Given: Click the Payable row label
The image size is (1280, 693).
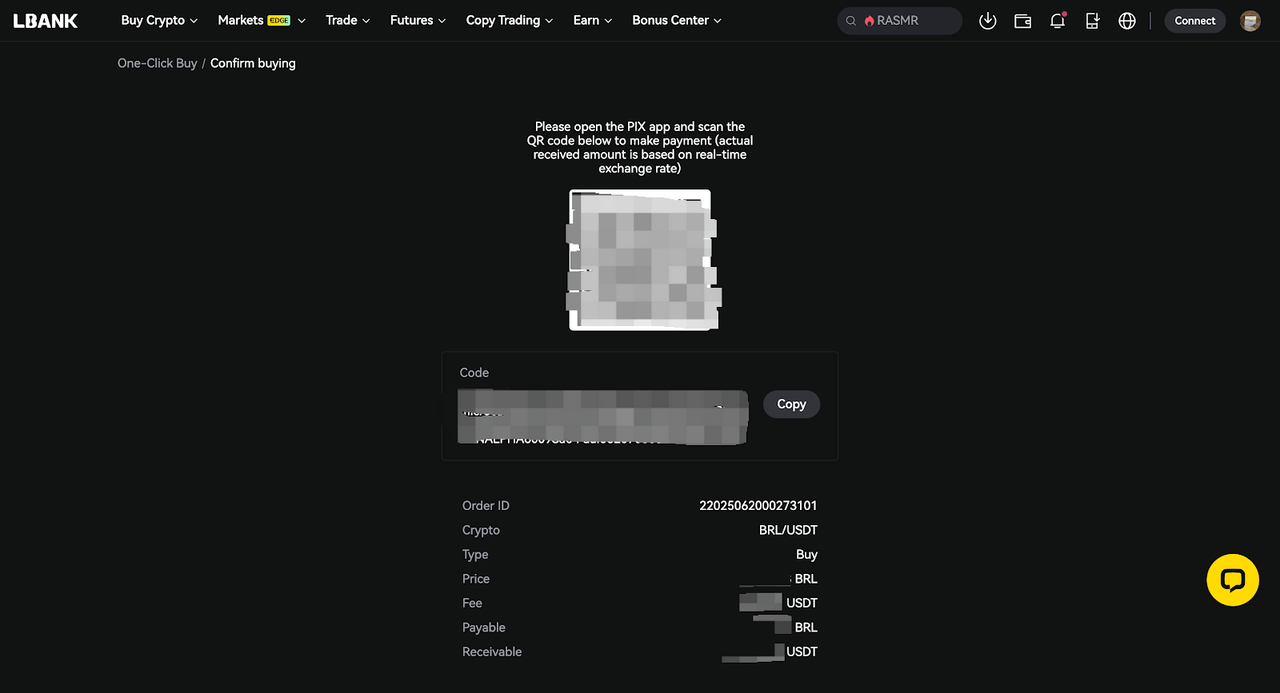Looking at the screenshot, I should click(484, 627).
